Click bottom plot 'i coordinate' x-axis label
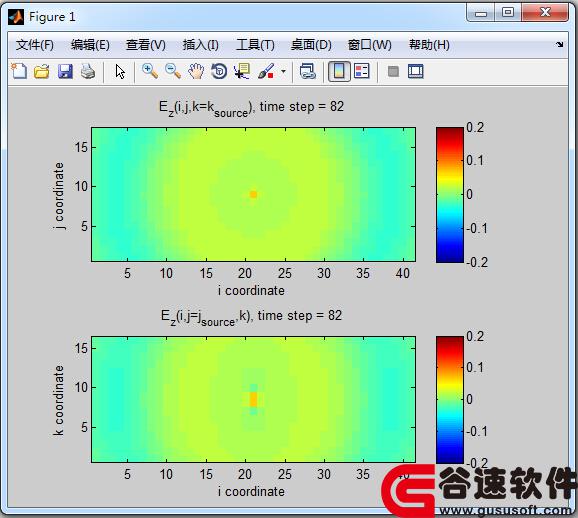This screenshot has height=518, width=578. pos(251,491)
